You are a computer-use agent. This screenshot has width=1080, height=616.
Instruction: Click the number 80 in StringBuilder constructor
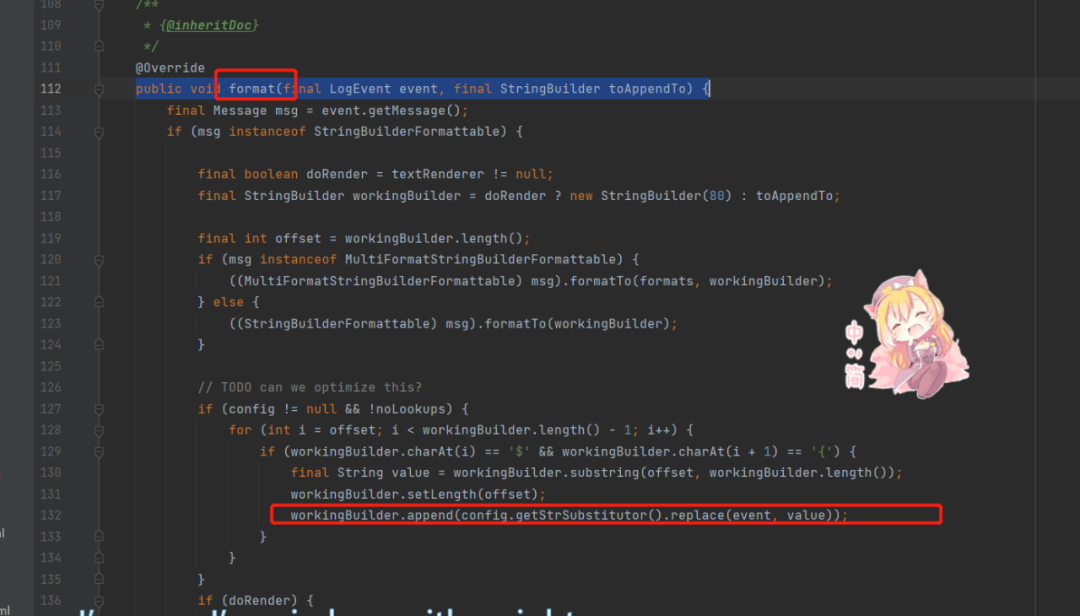717,196
